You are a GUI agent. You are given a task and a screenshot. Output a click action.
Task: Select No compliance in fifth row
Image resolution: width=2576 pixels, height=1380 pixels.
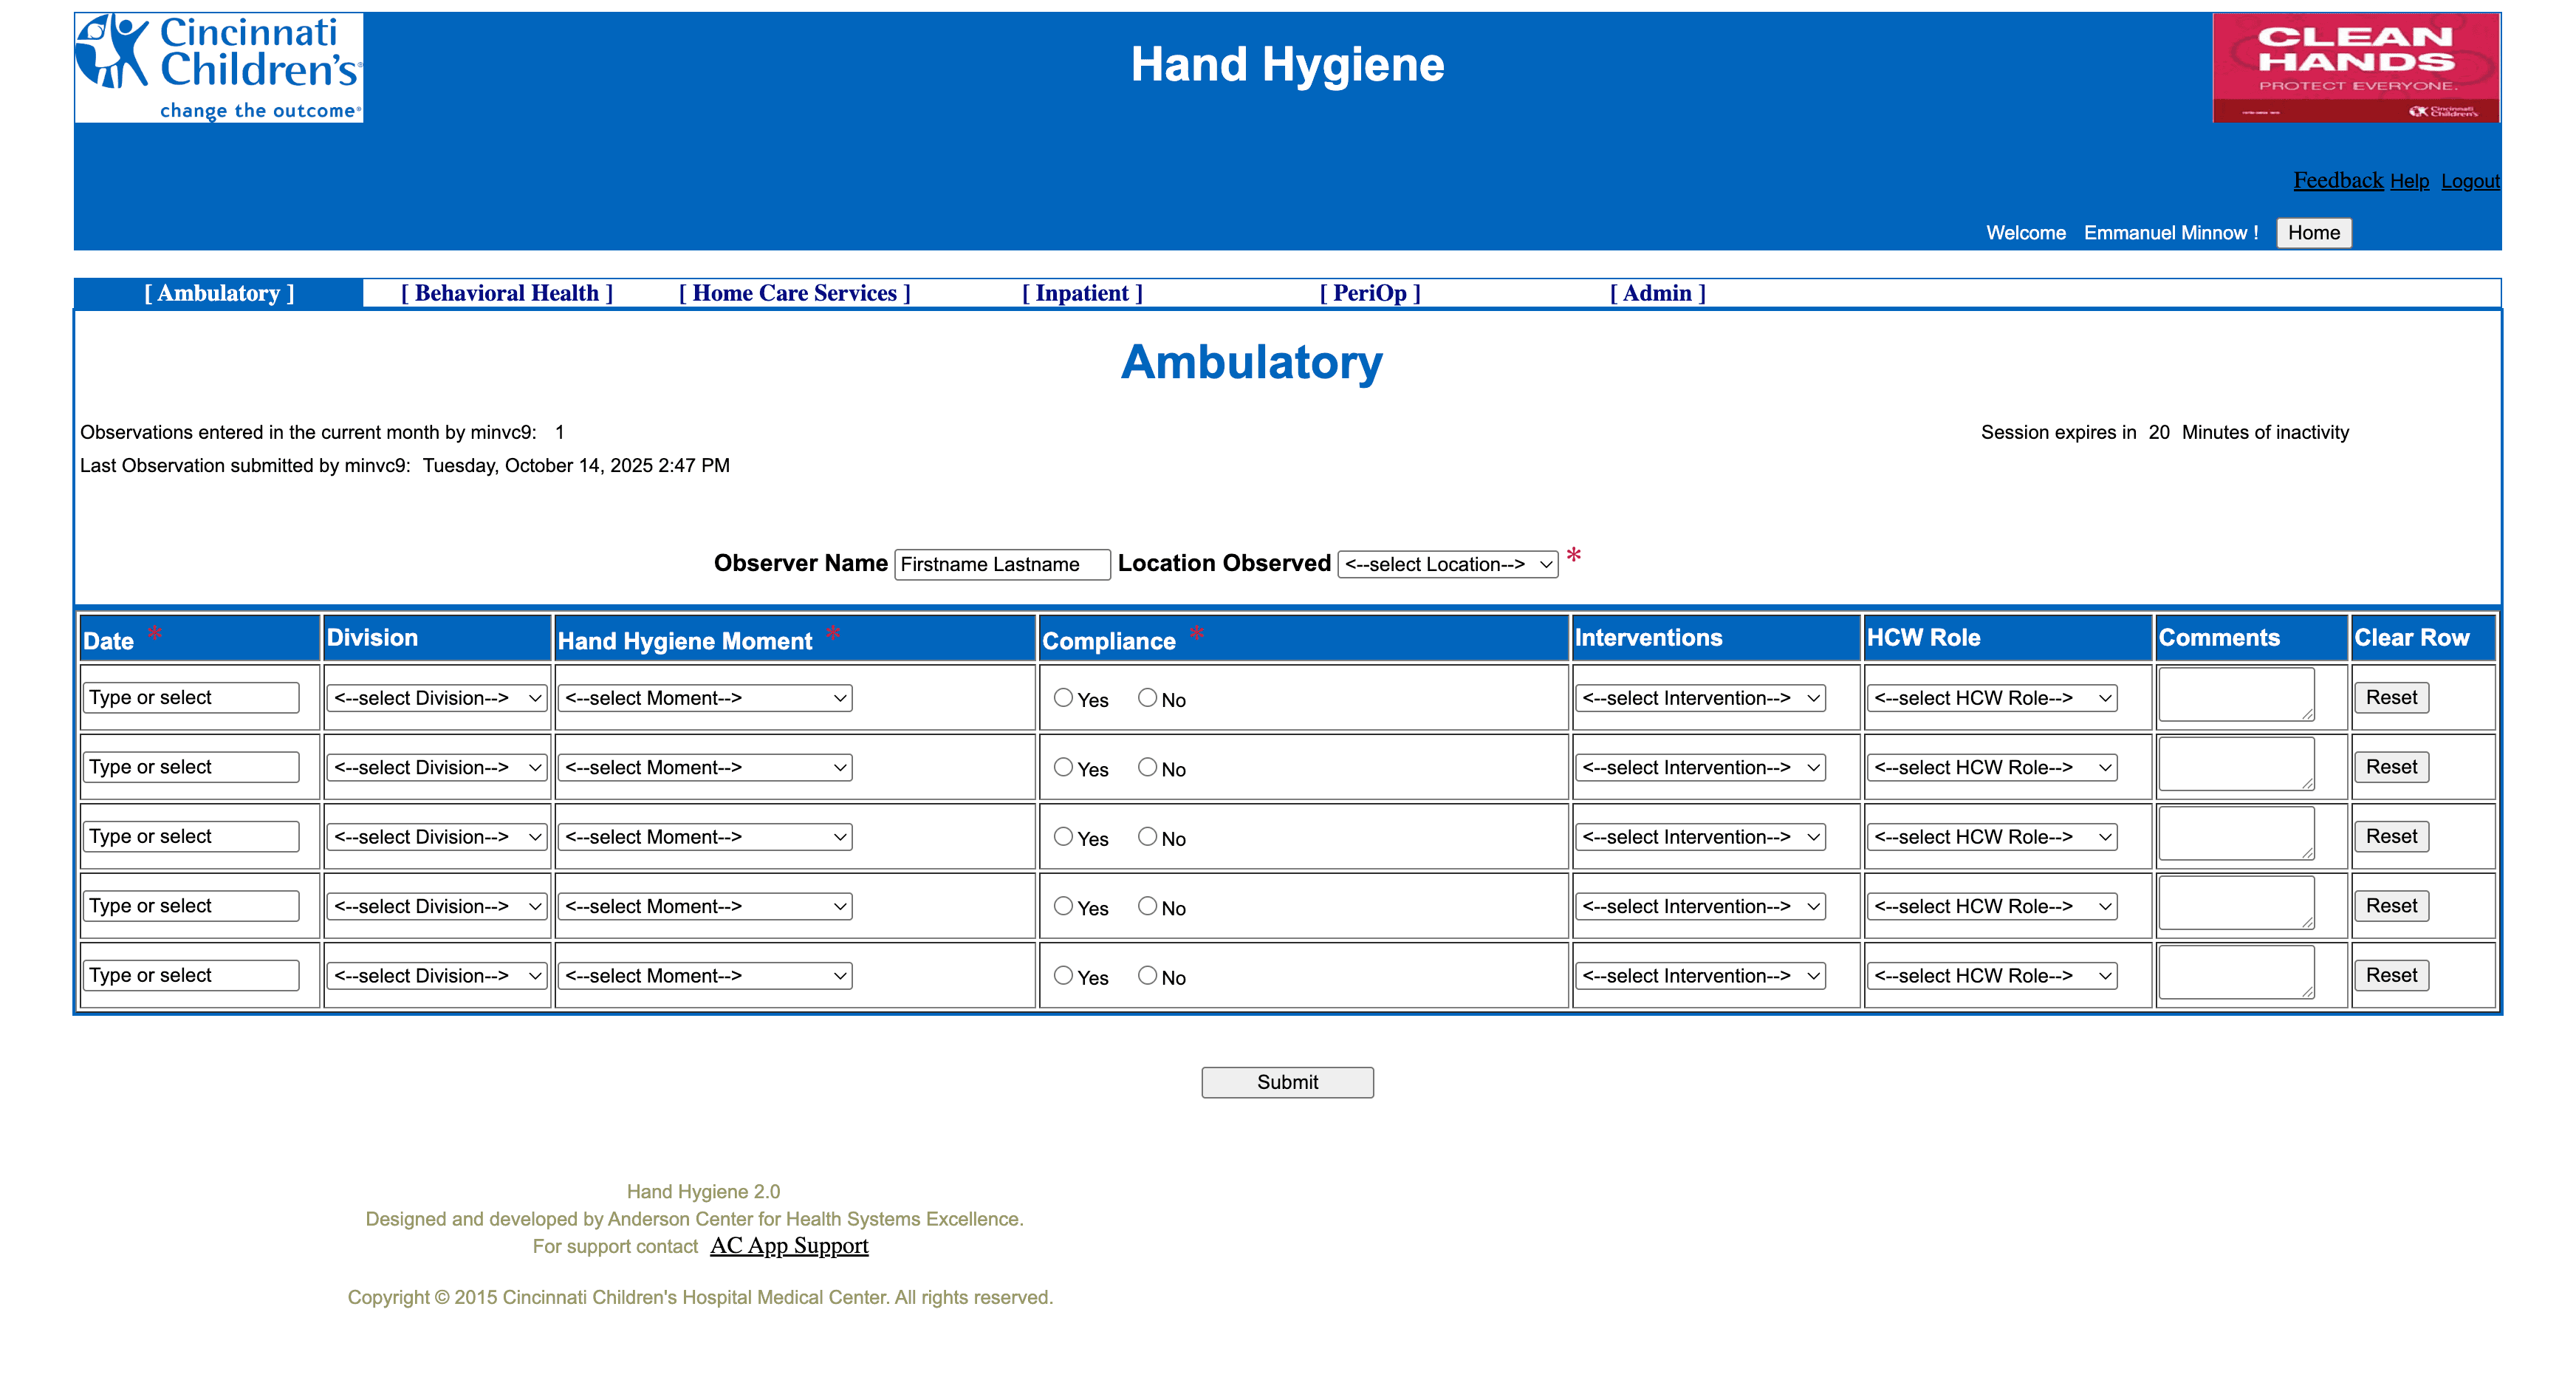click(x=1147, y=975)
